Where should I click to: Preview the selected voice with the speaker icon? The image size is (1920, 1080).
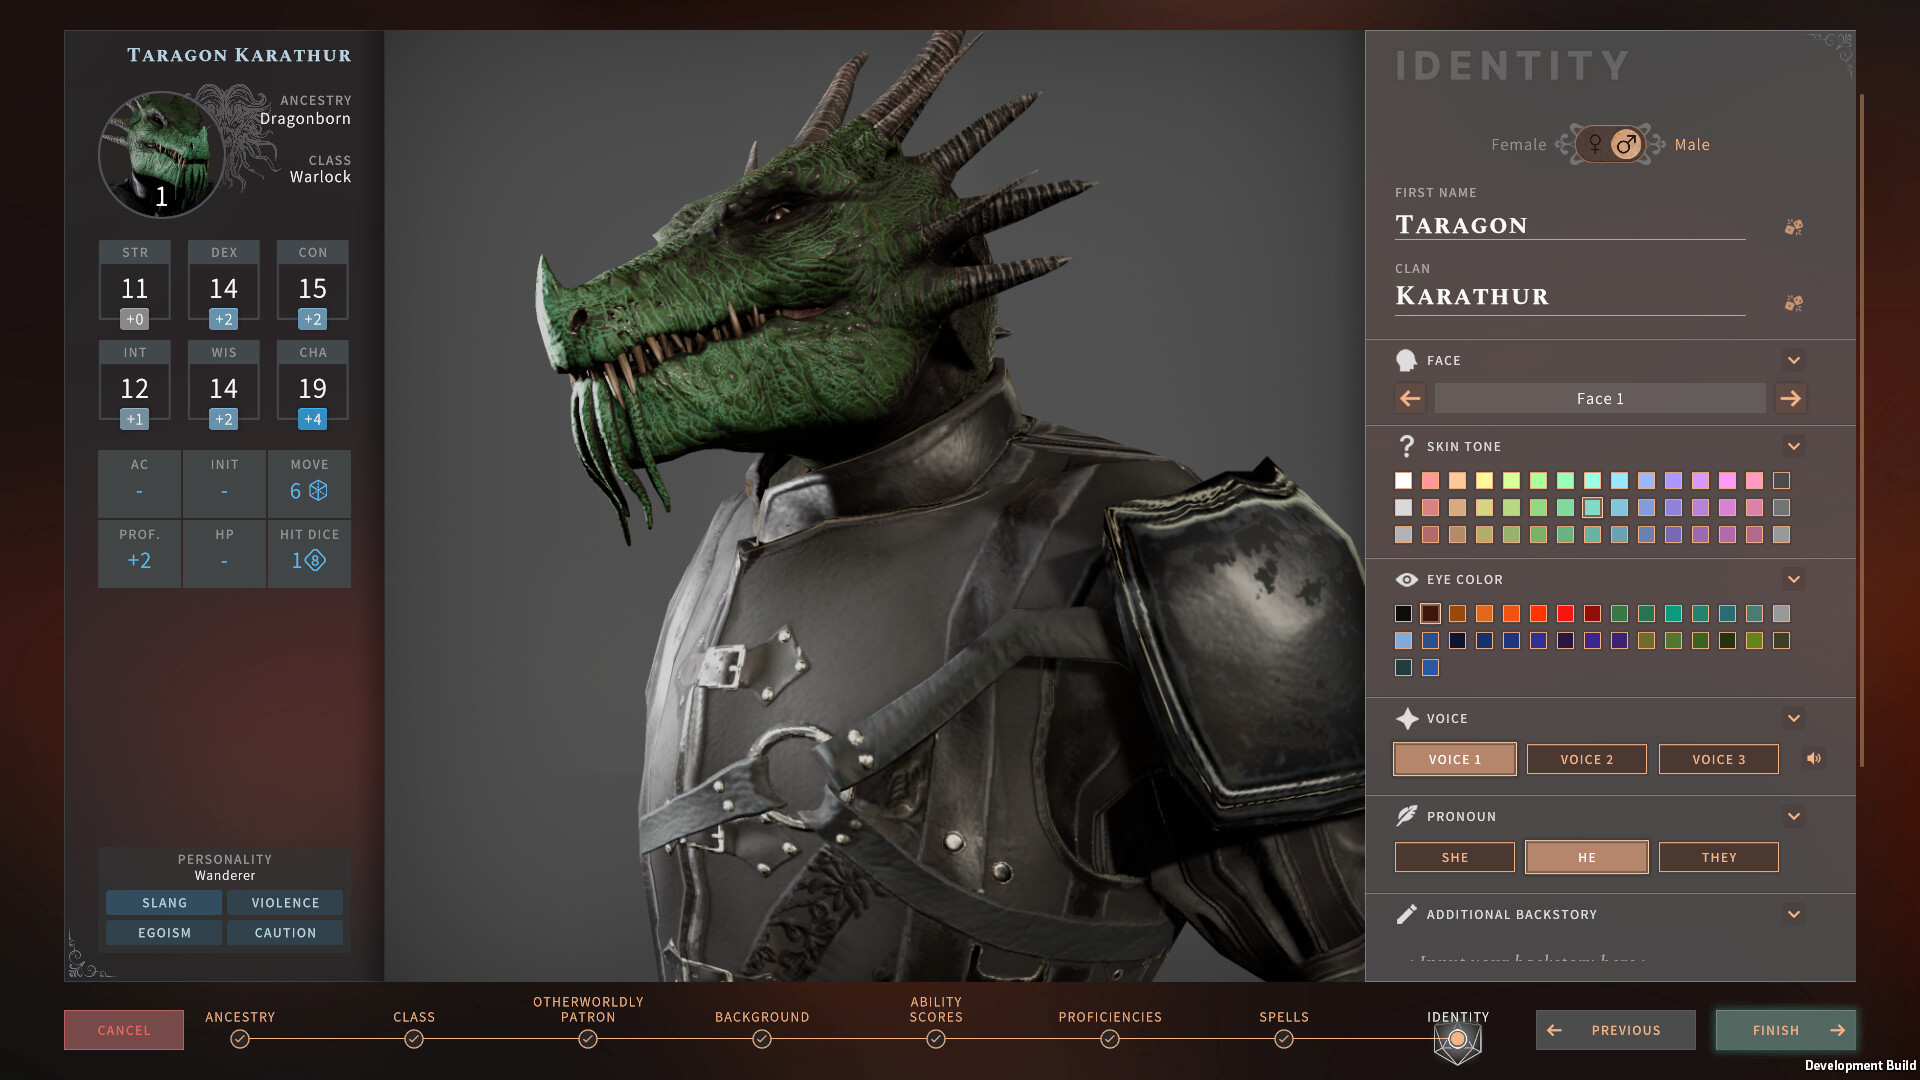(x=1813, y=758)
